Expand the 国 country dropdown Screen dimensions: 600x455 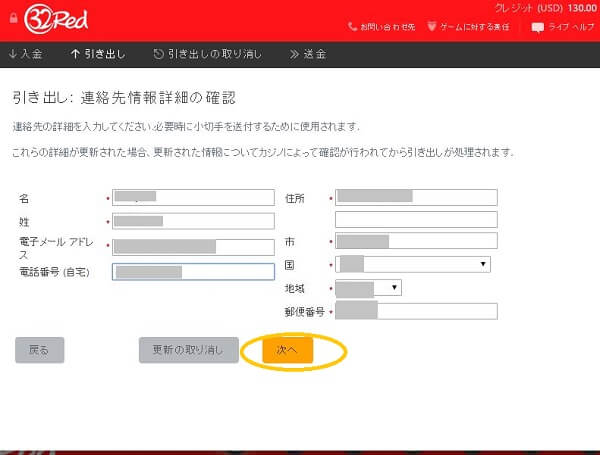[x=413, y=264]
